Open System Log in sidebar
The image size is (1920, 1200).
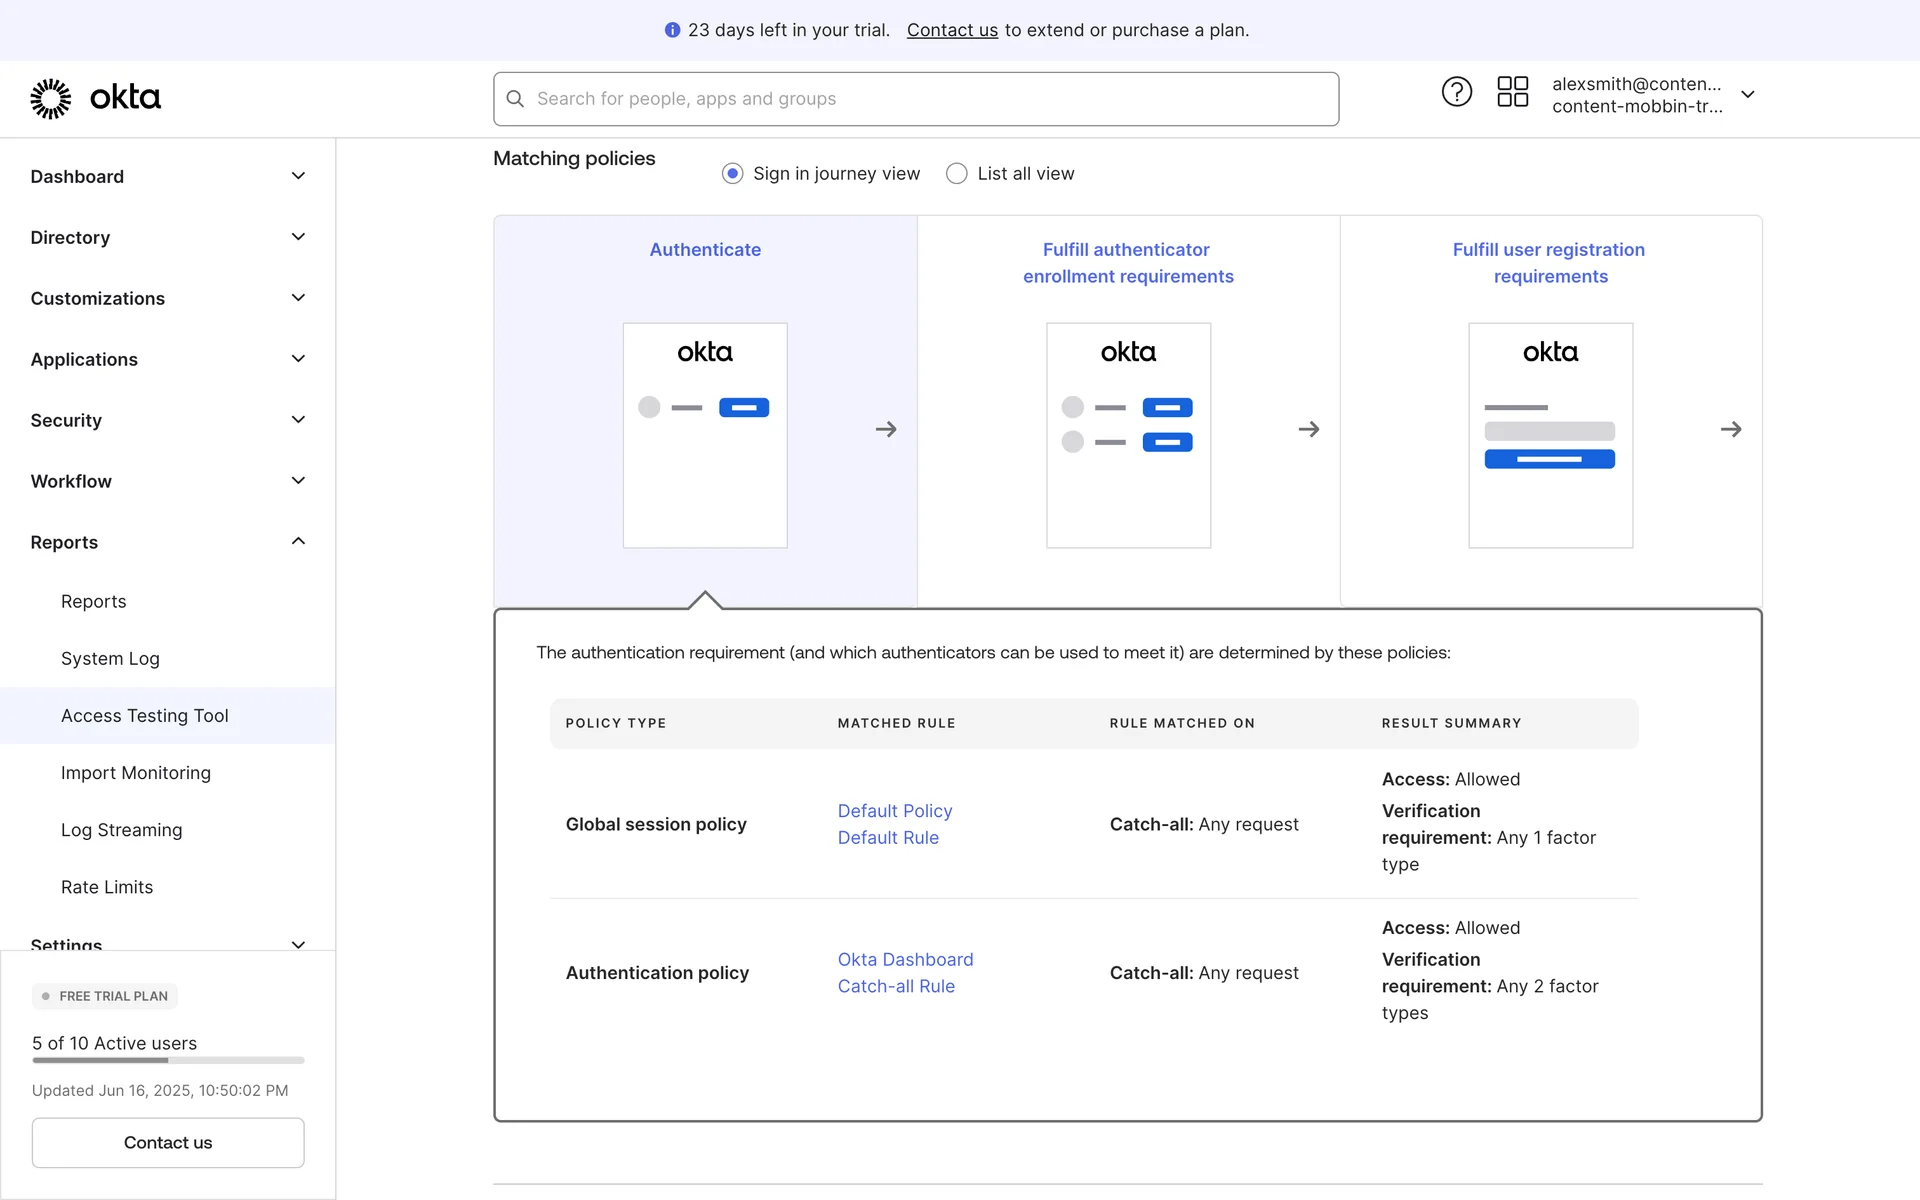tap(110, 658)
